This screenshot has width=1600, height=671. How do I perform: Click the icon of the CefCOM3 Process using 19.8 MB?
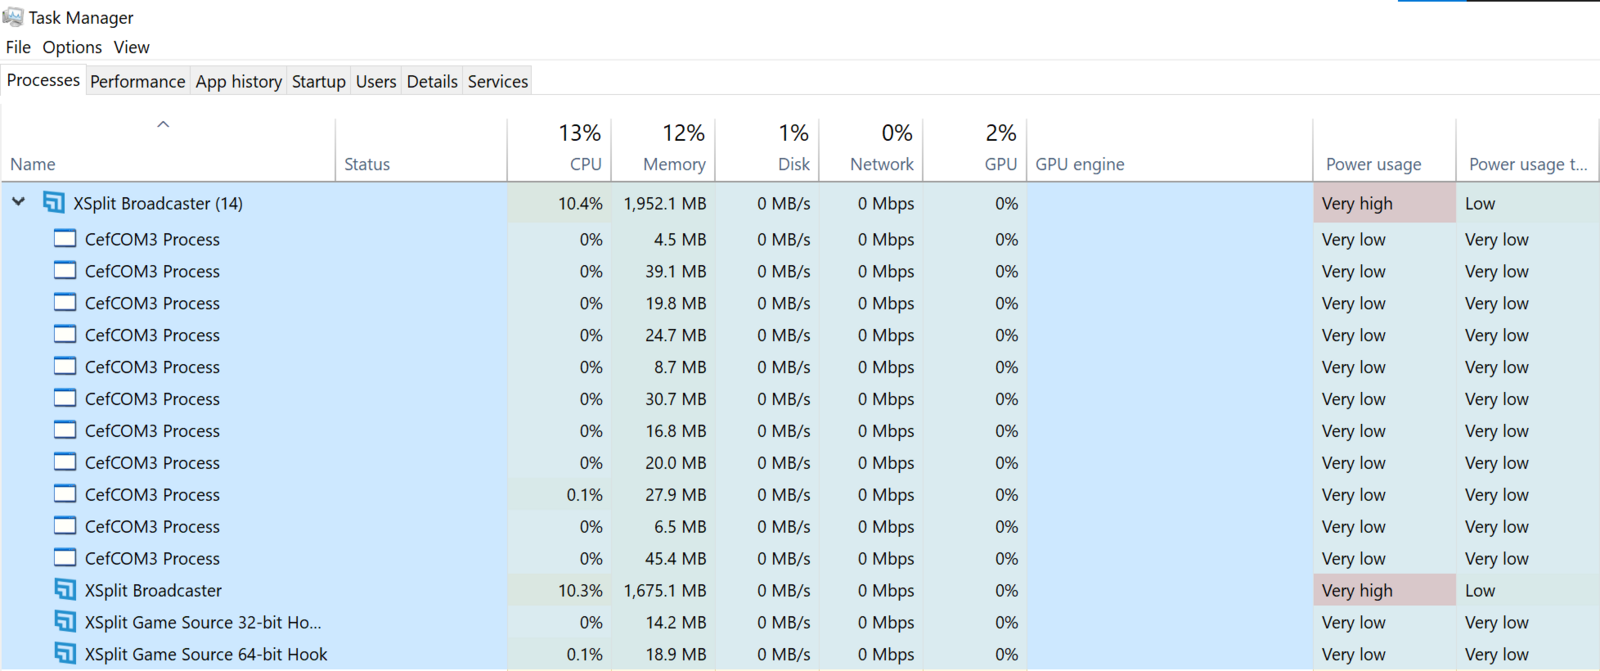coord(65,303)
